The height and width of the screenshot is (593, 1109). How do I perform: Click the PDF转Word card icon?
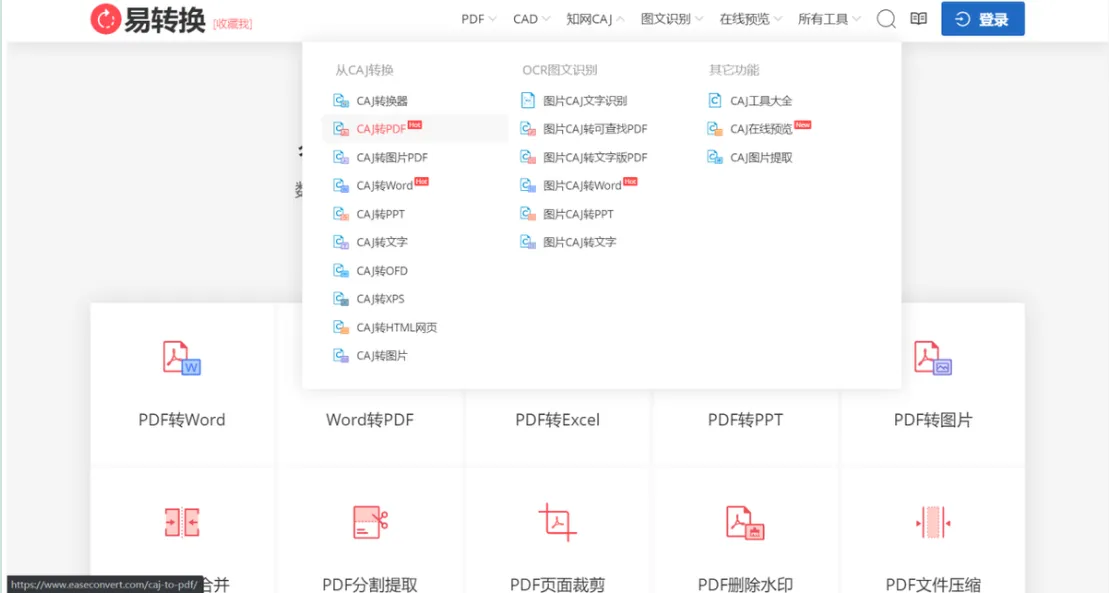tap(182, 358)
